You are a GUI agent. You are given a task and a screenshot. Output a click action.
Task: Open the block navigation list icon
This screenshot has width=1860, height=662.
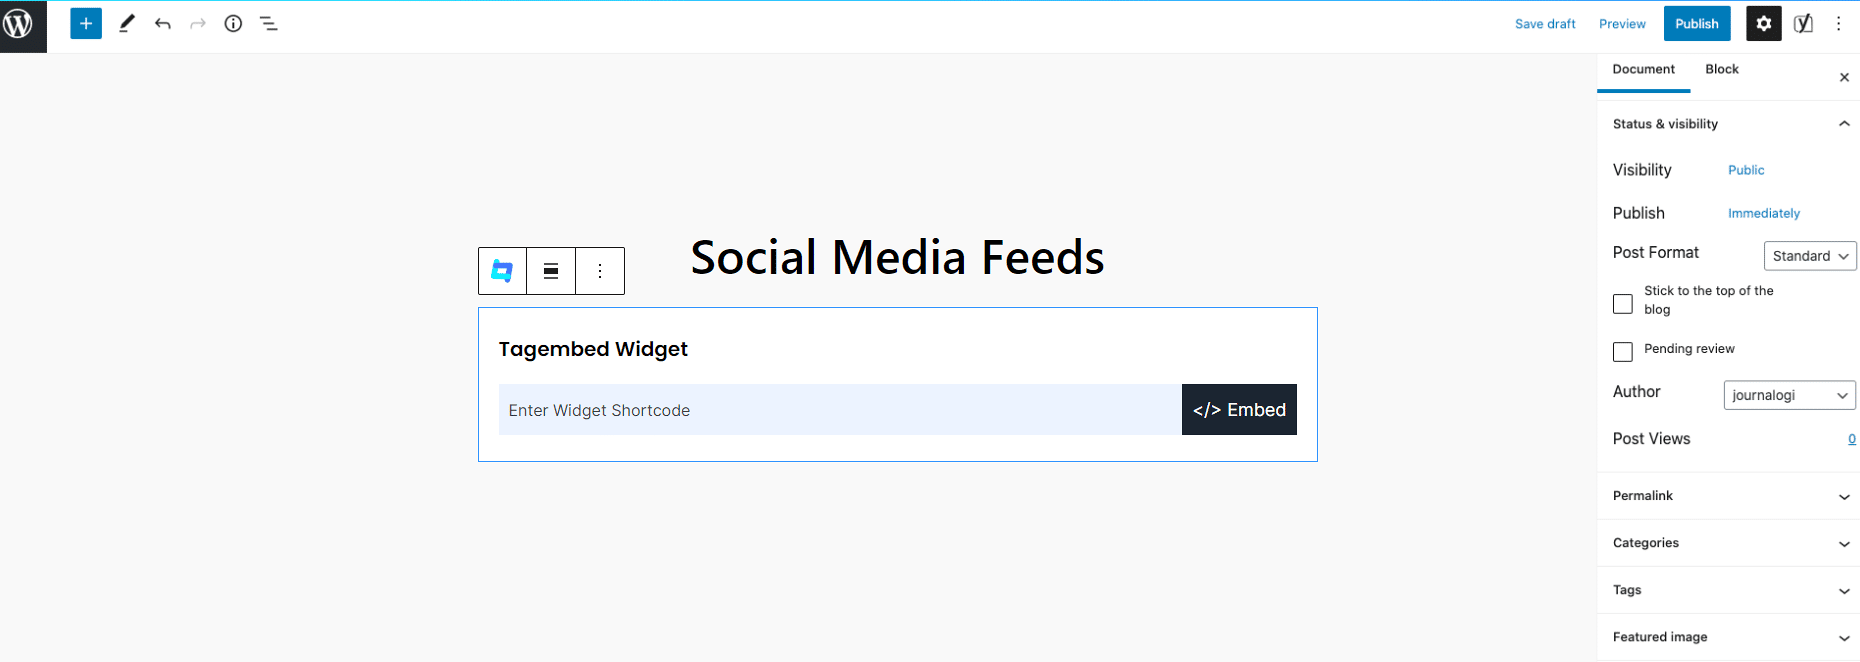(x=269, y=24)
